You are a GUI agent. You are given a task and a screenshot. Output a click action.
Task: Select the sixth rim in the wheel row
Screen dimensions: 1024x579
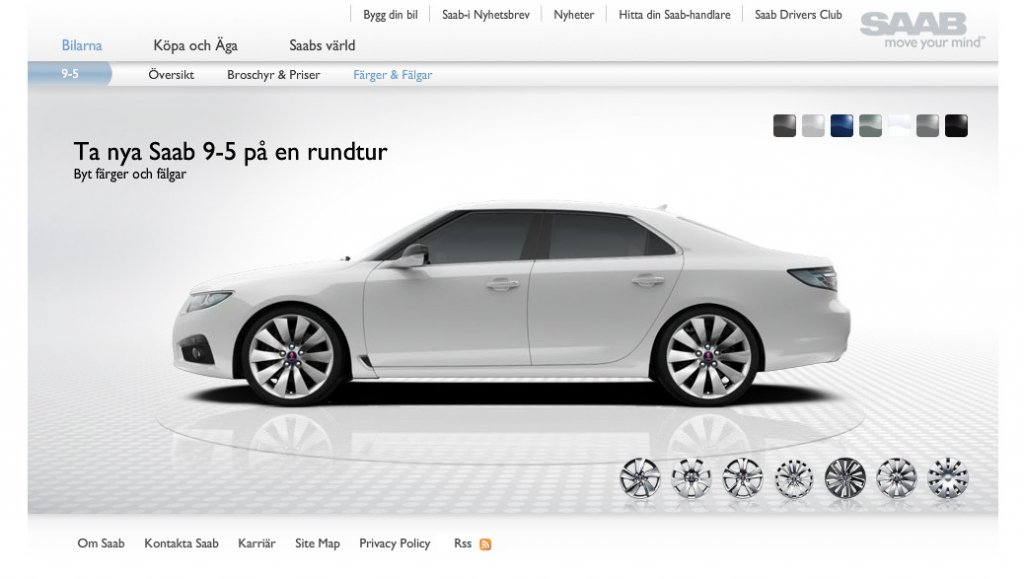click(x=896, y=478)
